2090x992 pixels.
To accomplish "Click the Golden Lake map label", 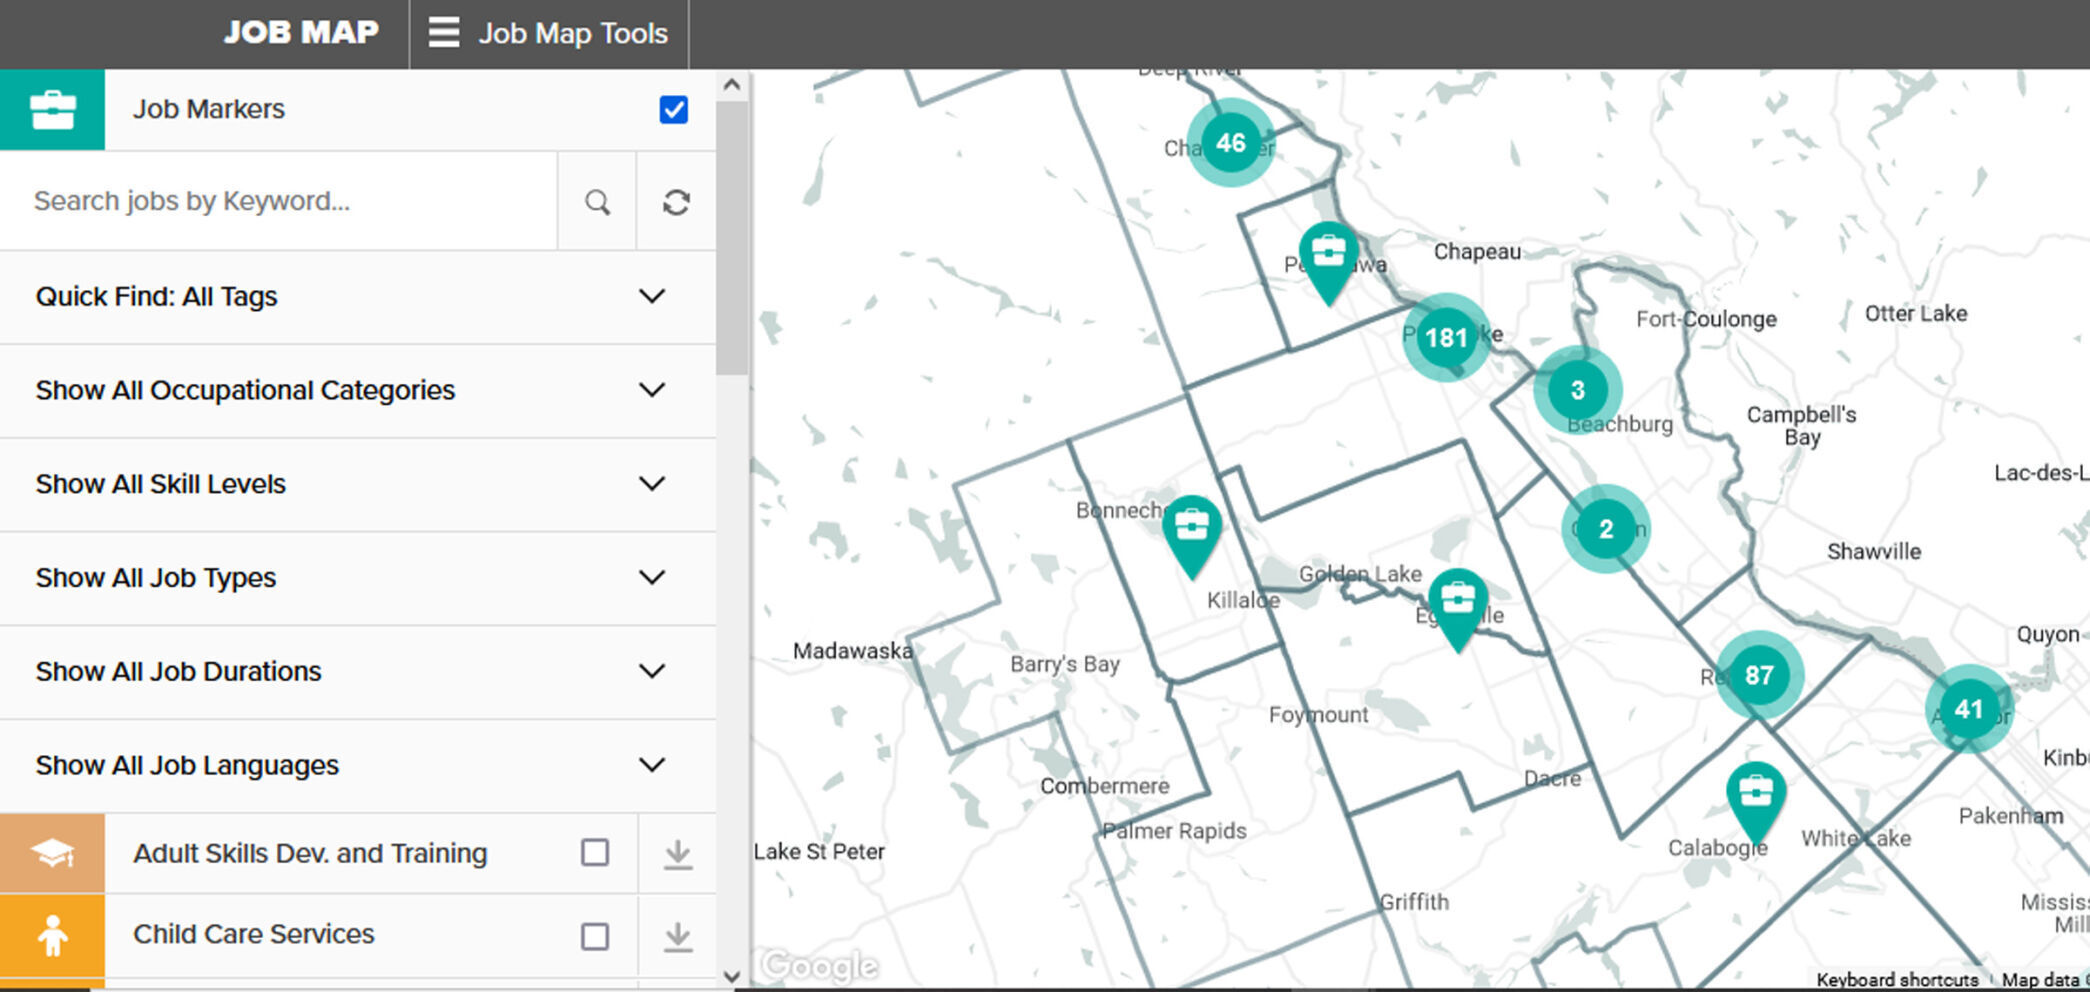I will [x=1360, y=574].
